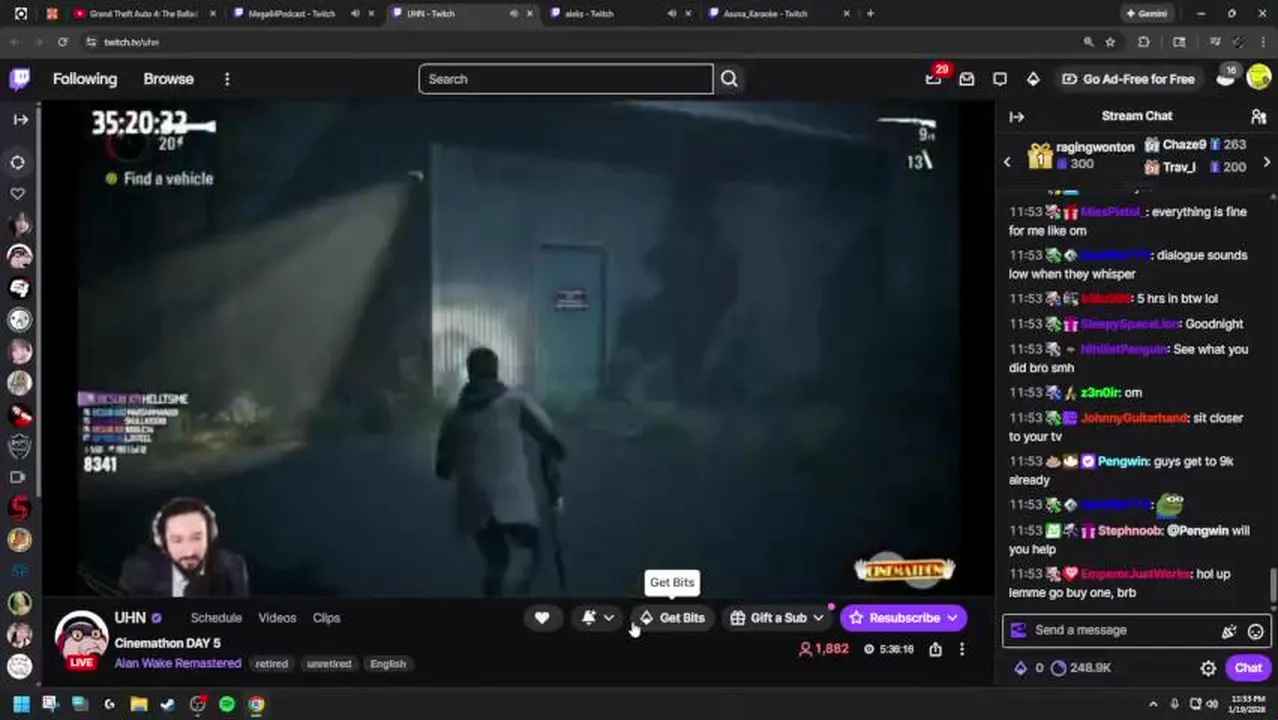This screenshot has width=1278, height=720.
Task: Click the Get Bits diamond icon in top bar
Action: [x=1033, y=79]
